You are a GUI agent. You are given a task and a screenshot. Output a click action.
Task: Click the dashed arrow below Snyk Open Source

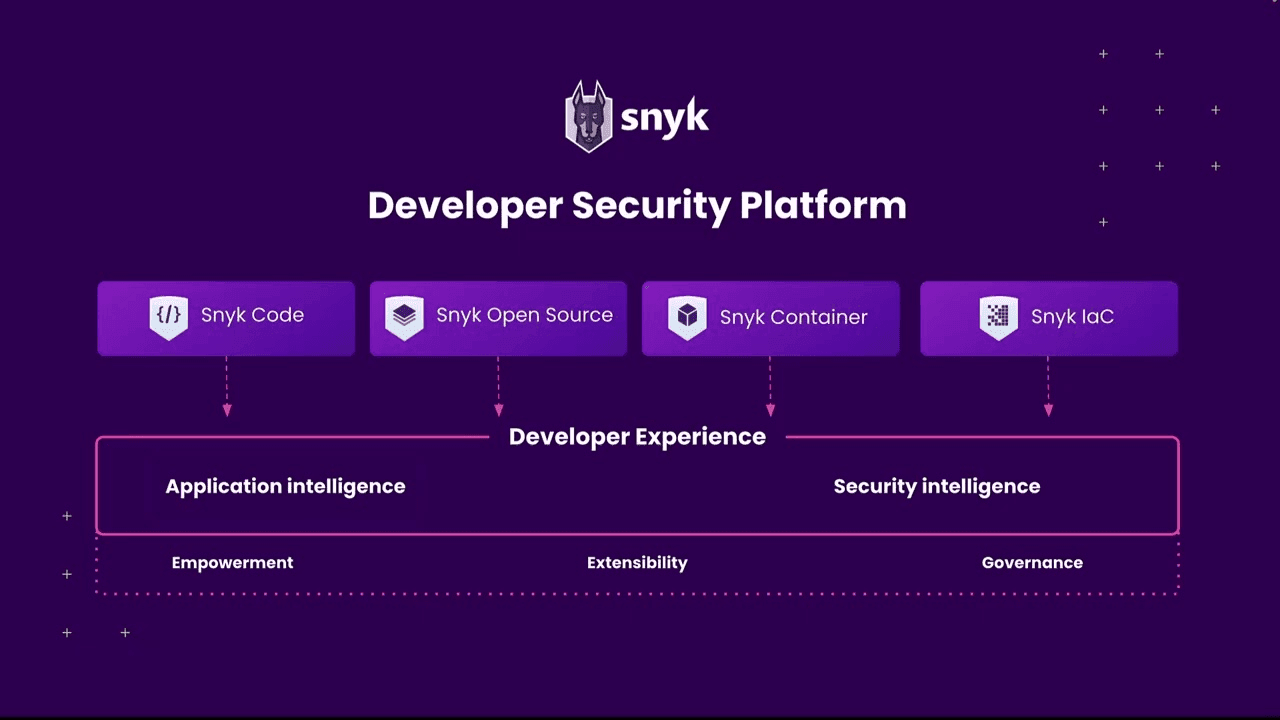[x=498, y=386]
